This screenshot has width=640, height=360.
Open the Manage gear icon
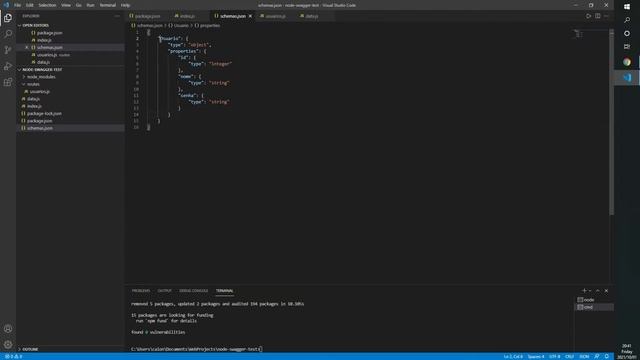(8, 344)
